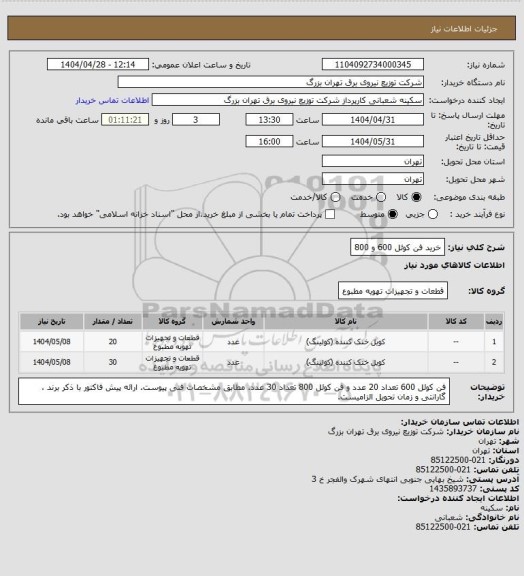The height and width of the screenshot is (576, 524).
Task: Click the قطعات و تجهیزات تهویه مطبوع group field
Action: click(393, 291)
